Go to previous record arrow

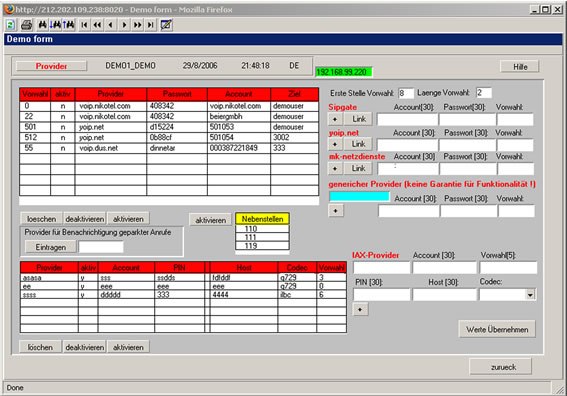pyautogui.click(x=111, y=25)
